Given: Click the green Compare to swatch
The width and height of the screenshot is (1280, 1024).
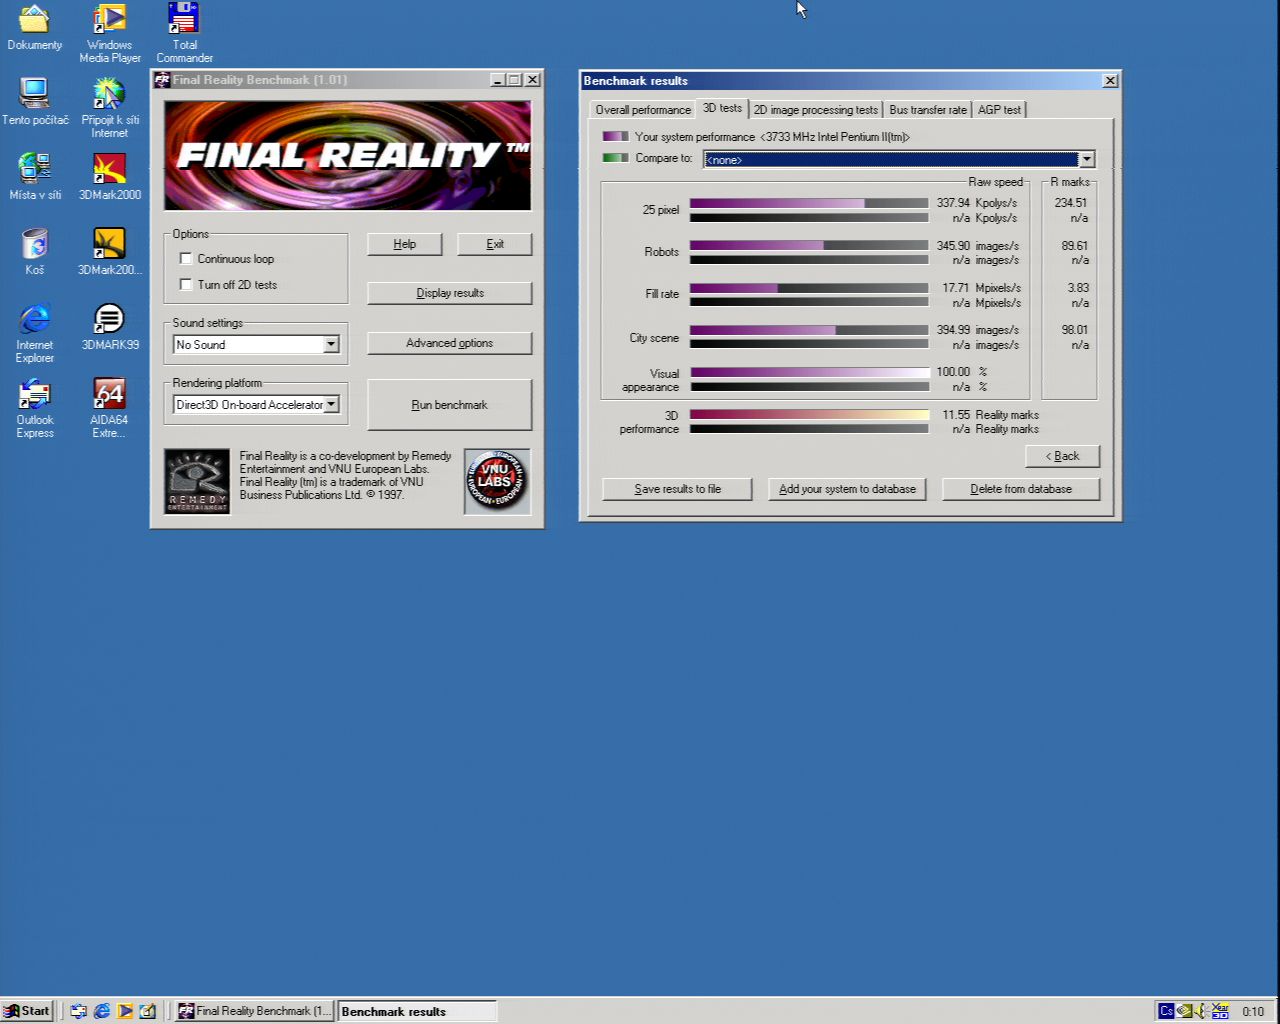Looking at the screenshot, I should pyautogui.click(x=615, y=158).
